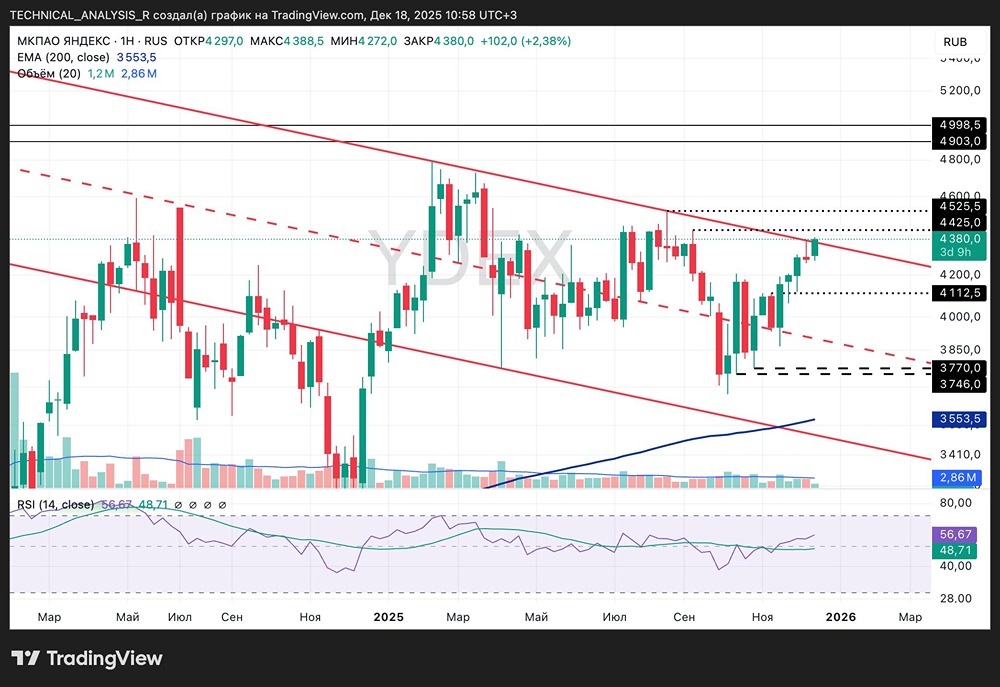Select the Объём (20) indicator legend
The height and width of the screenshot is (687, 1000).
[49, 73]
